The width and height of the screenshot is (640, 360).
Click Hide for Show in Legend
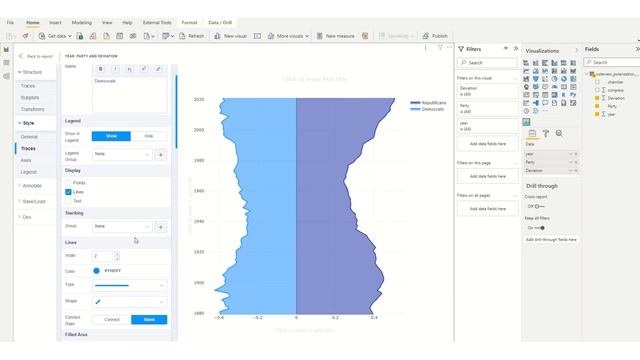[x=149, y=136]
